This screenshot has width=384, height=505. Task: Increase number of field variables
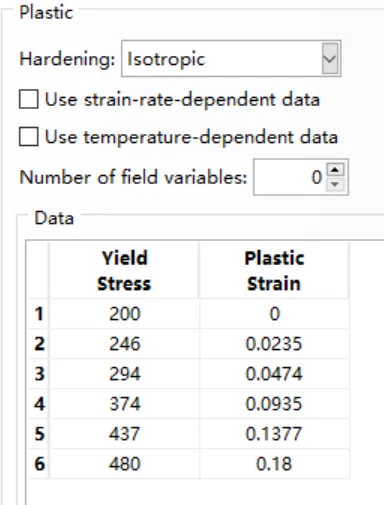pos(335,170)
